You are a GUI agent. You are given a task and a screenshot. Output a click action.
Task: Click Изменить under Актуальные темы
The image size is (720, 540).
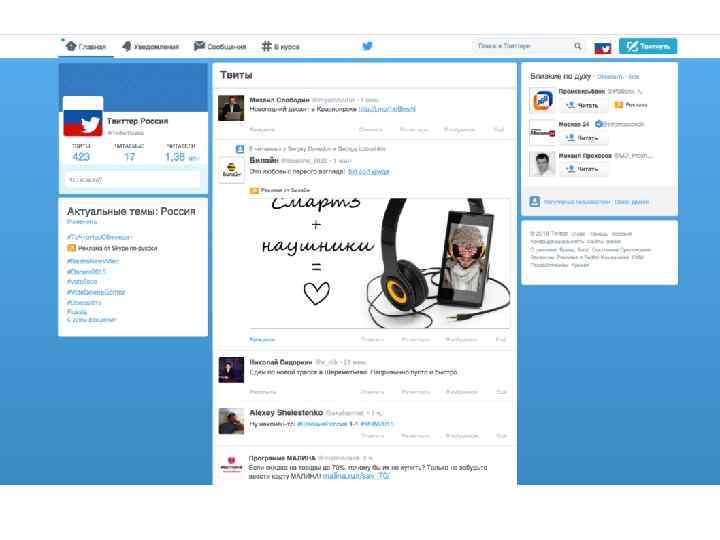pyautogui.click(x=82, y=222)
